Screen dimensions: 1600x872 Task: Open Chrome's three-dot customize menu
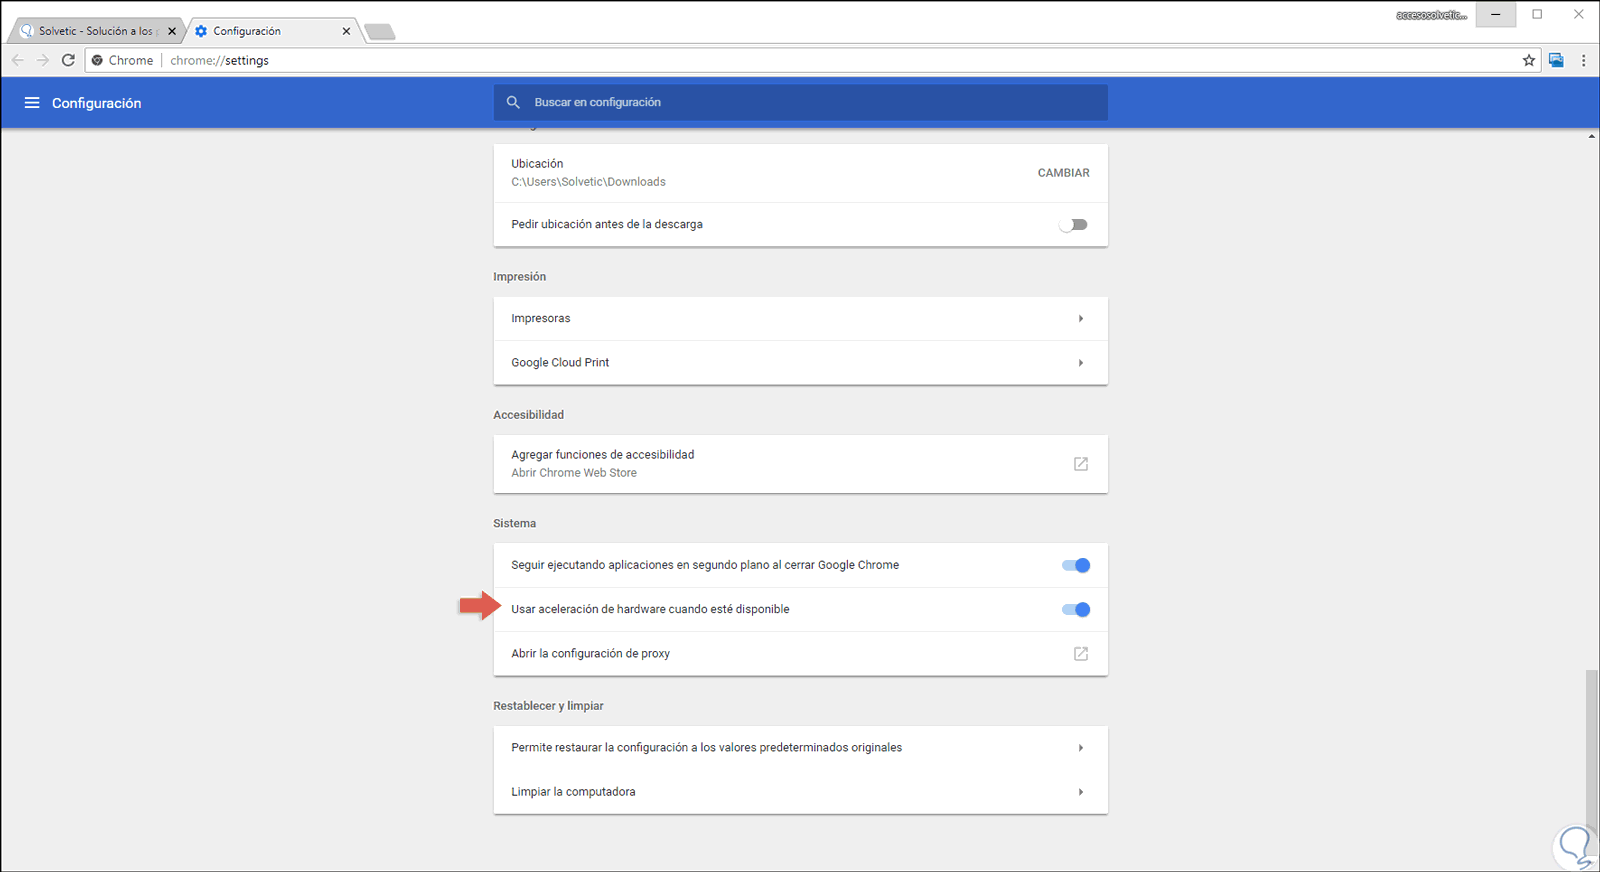tap(1583, 60)
